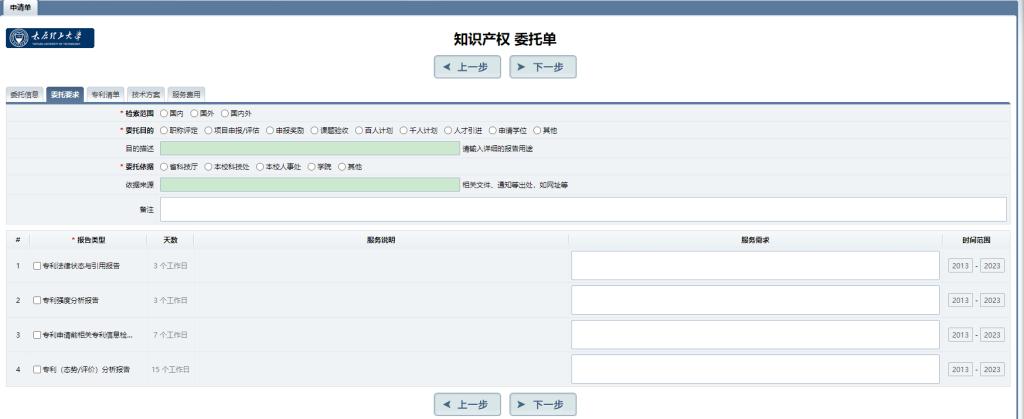Select 职称评定 as 委托目的

[165, 130]
